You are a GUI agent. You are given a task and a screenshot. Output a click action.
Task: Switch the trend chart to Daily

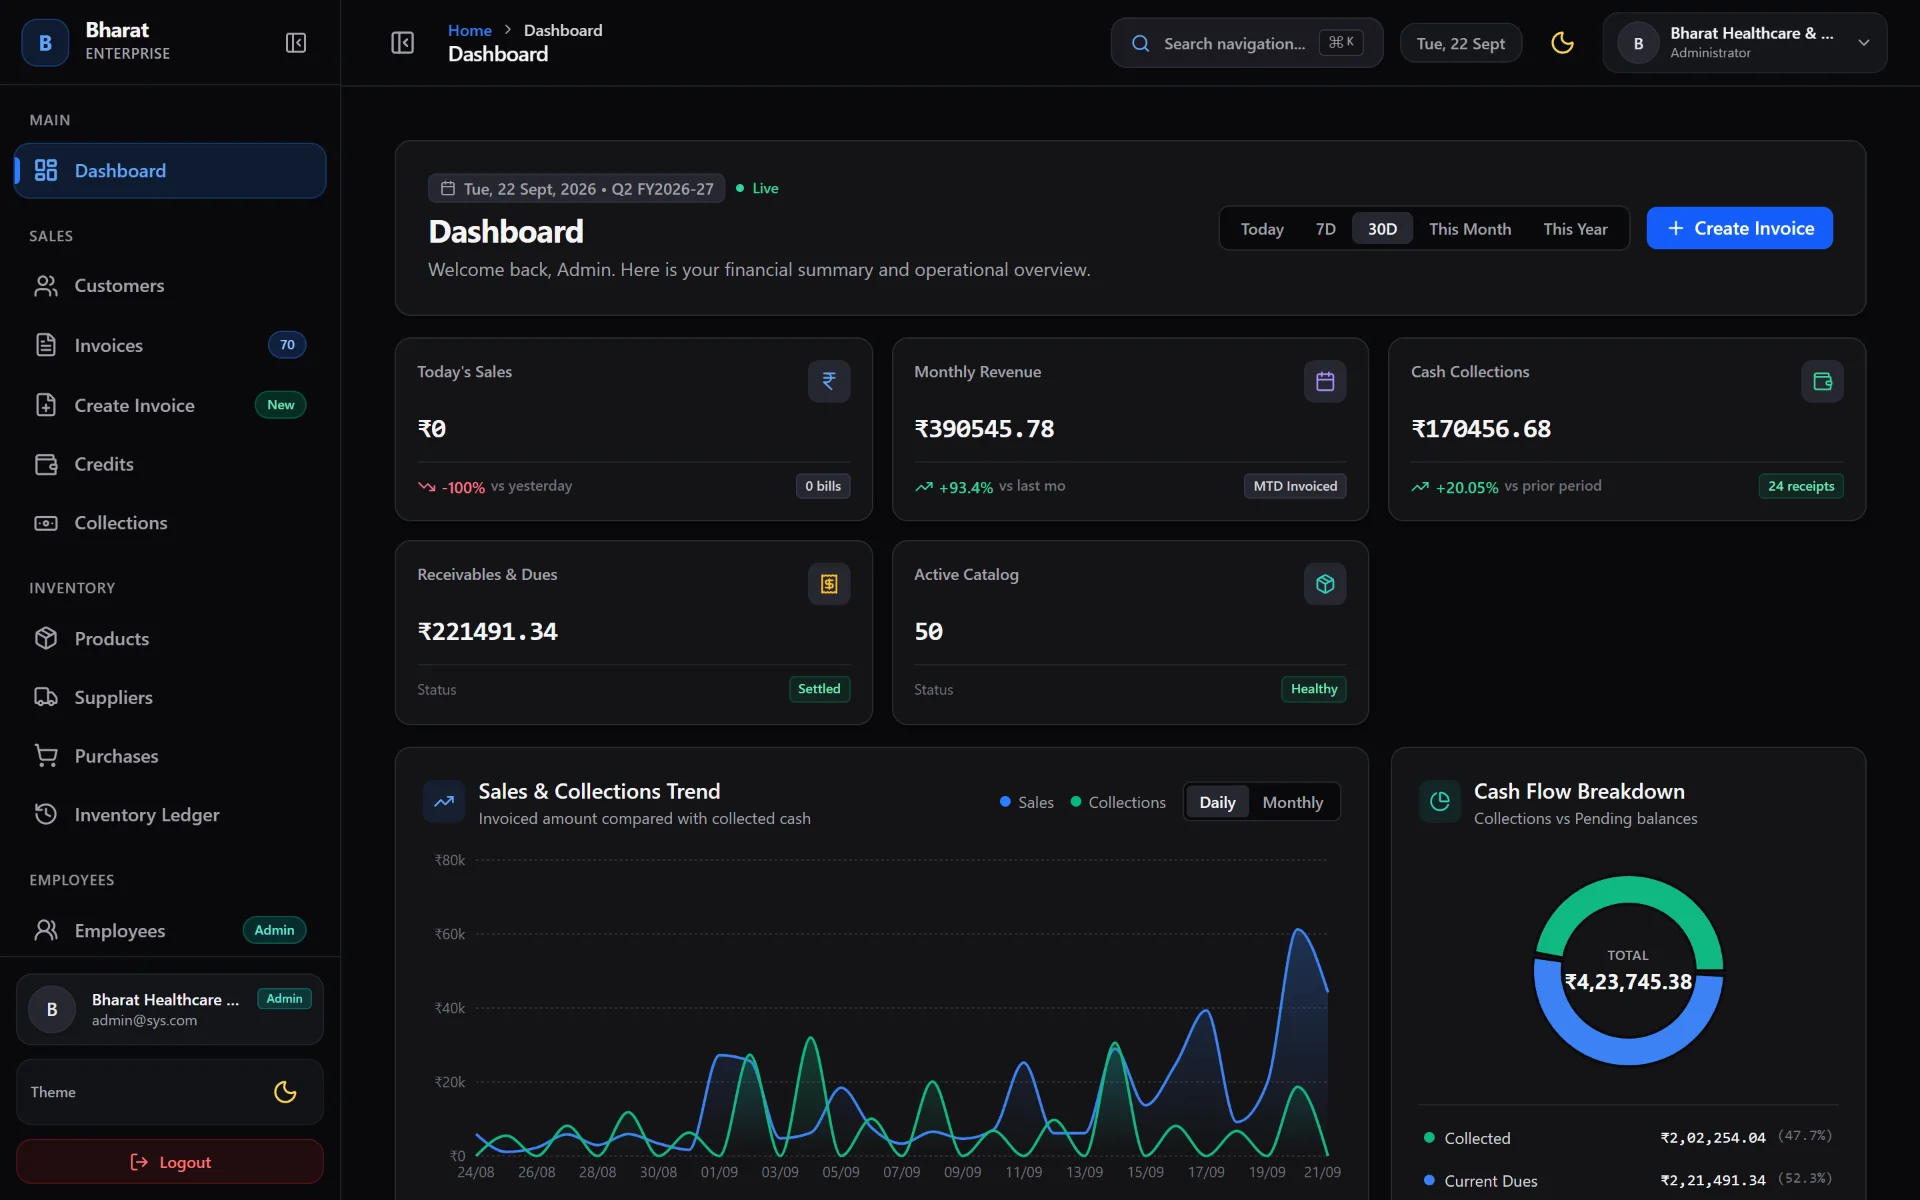1217,802
